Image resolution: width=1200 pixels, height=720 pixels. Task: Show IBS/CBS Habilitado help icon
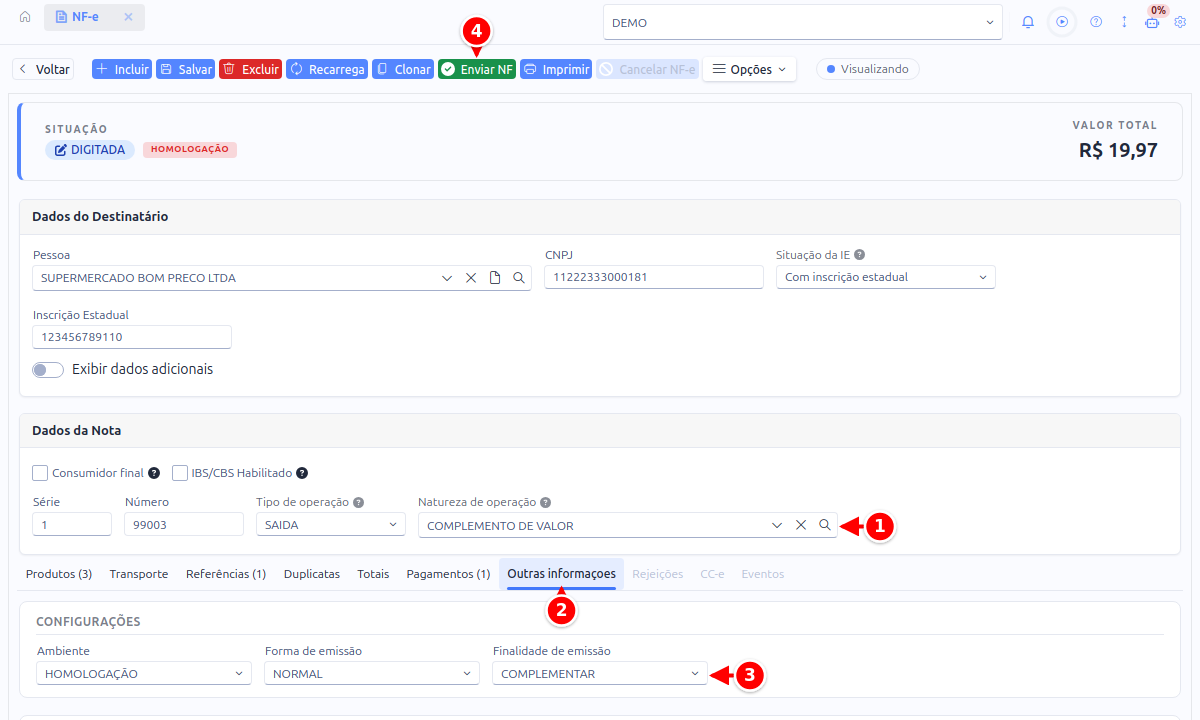[302, 473]
